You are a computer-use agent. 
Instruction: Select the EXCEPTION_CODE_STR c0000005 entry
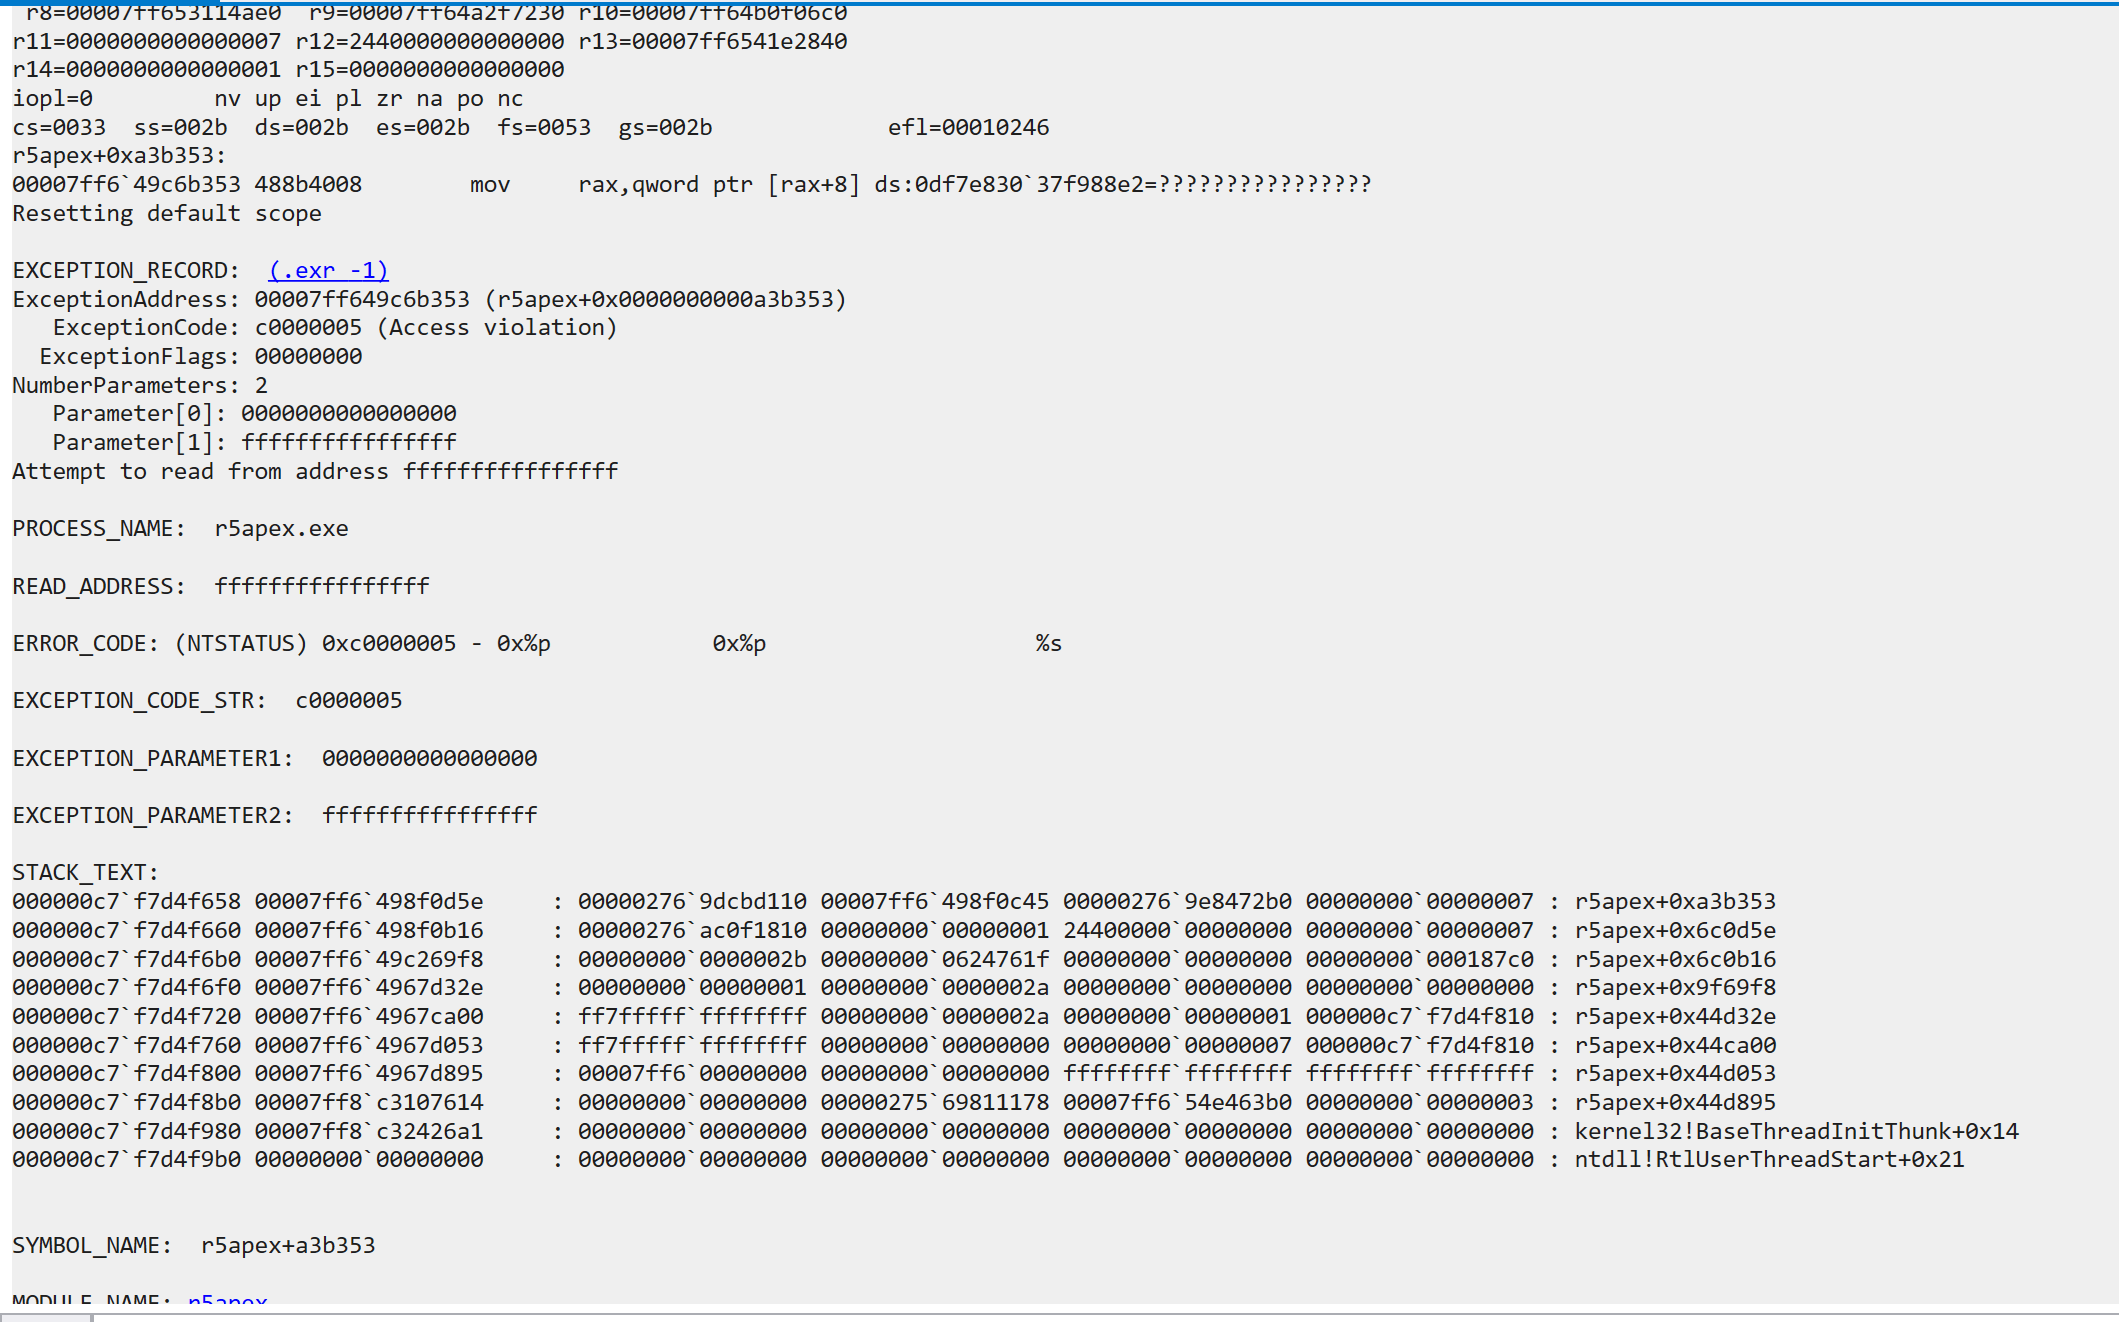207,701
